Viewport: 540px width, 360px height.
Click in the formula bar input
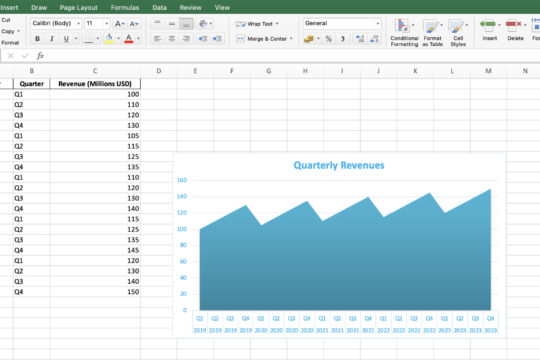point(293,56)
